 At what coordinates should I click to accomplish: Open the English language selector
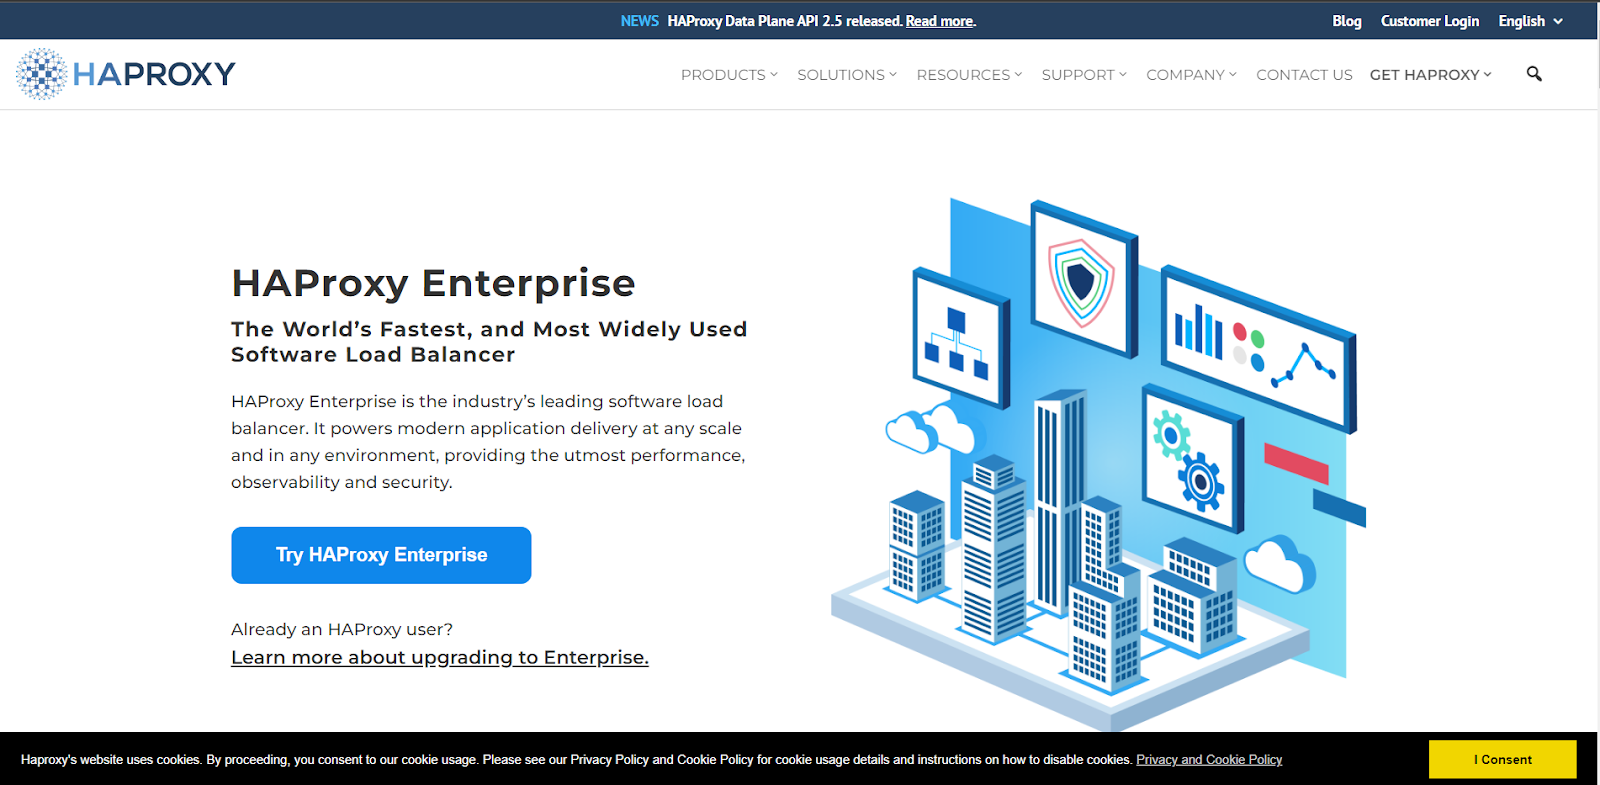(x=1530, y=21)
